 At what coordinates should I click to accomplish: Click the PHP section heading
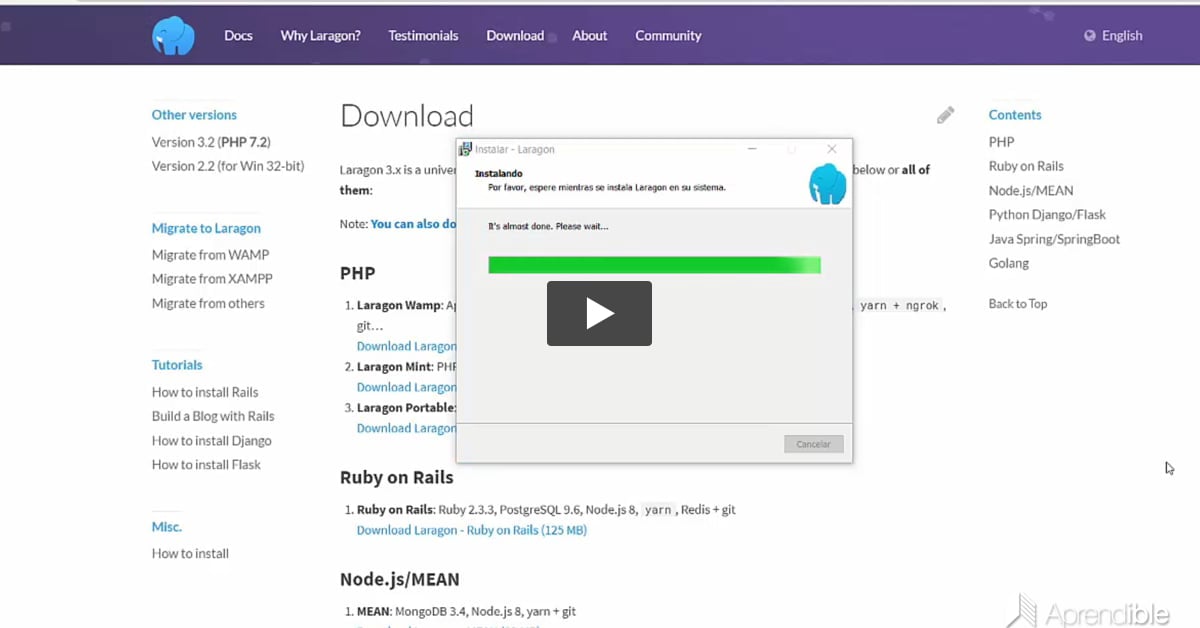(357, 273)
